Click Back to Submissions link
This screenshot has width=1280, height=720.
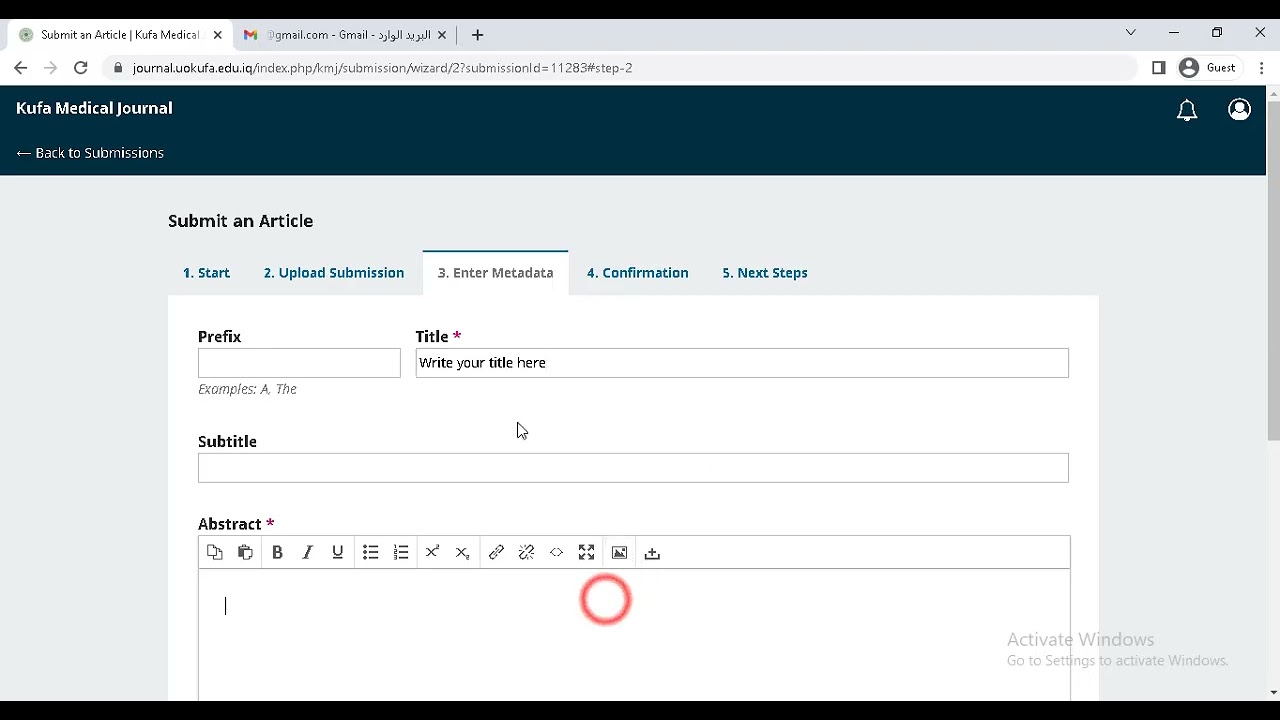(x=90, y=153)
